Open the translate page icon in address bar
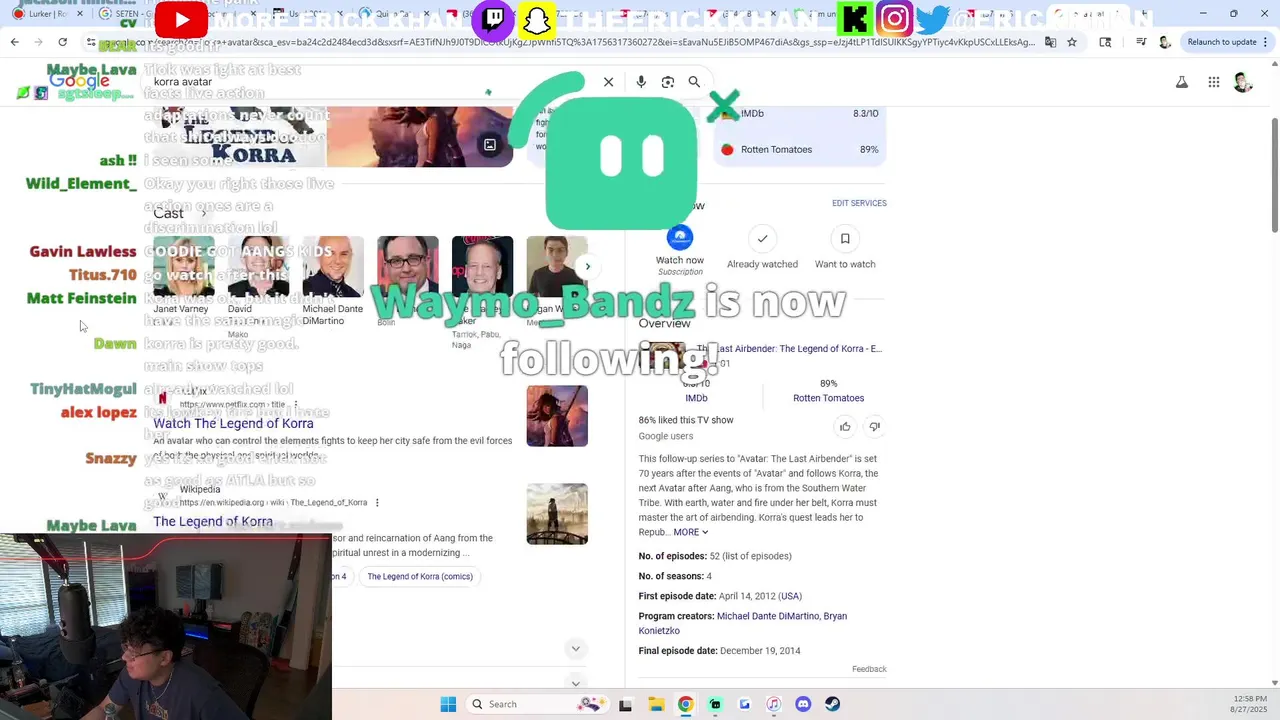Image resolution: width=1280 pixels, height=720 pixels. [x=1050, y=42]
